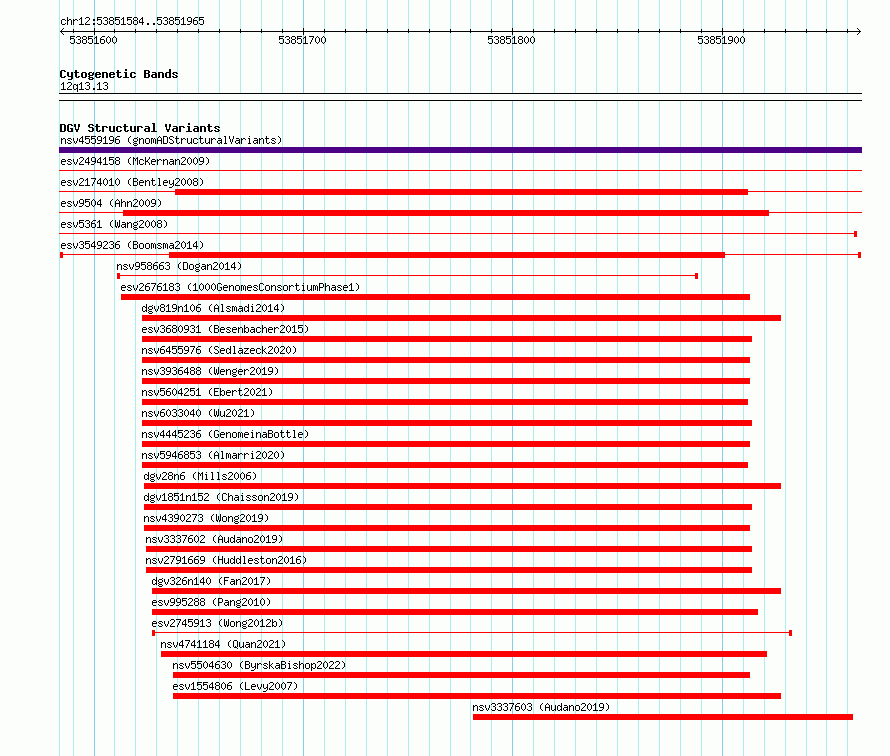Select the thin line under nsv958663
The image size is (890, 756).
[408, 276]
